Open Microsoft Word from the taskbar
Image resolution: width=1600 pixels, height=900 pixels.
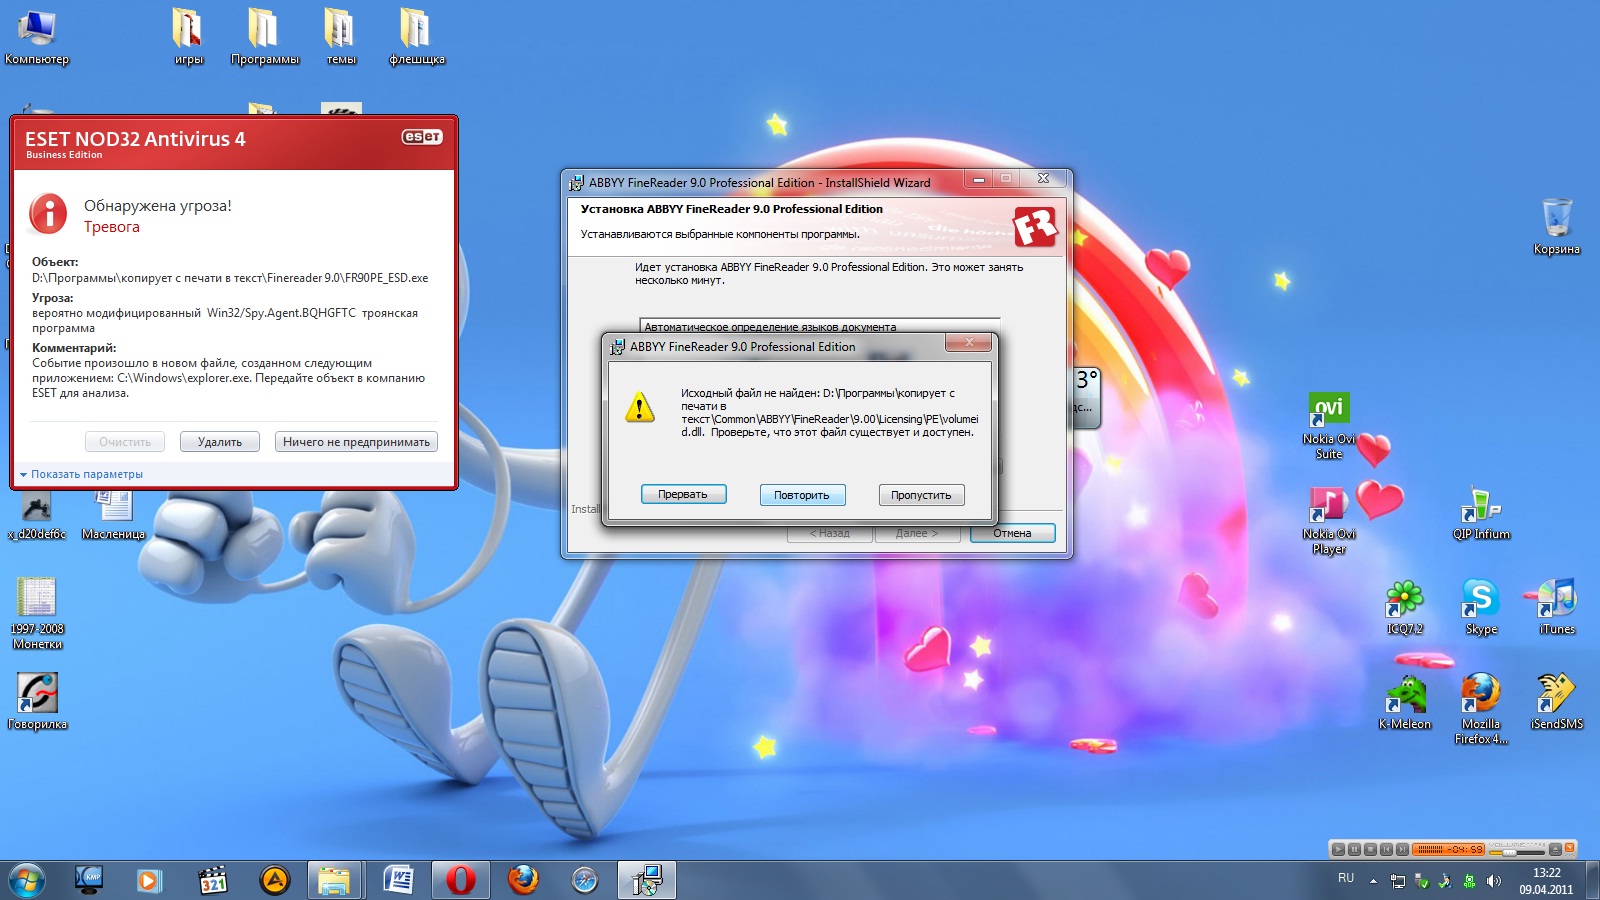(398, 880)
